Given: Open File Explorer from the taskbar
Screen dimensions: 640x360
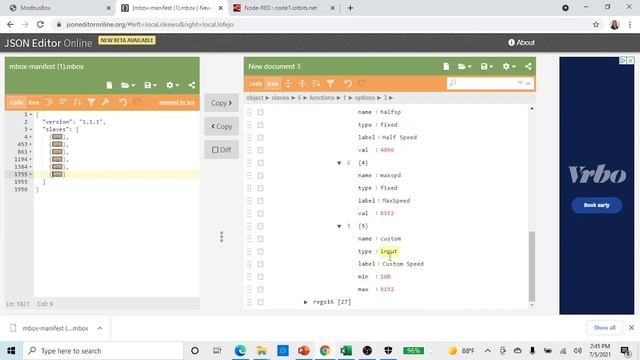Looking at the screenshot, I should [261, 351].
